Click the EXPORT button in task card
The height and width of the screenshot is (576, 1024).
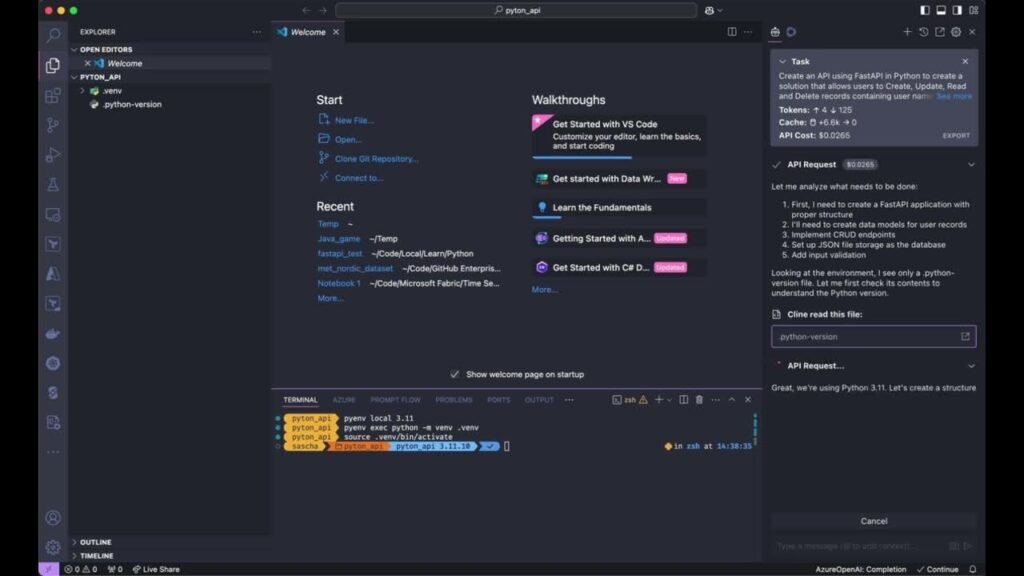point(956,136)
